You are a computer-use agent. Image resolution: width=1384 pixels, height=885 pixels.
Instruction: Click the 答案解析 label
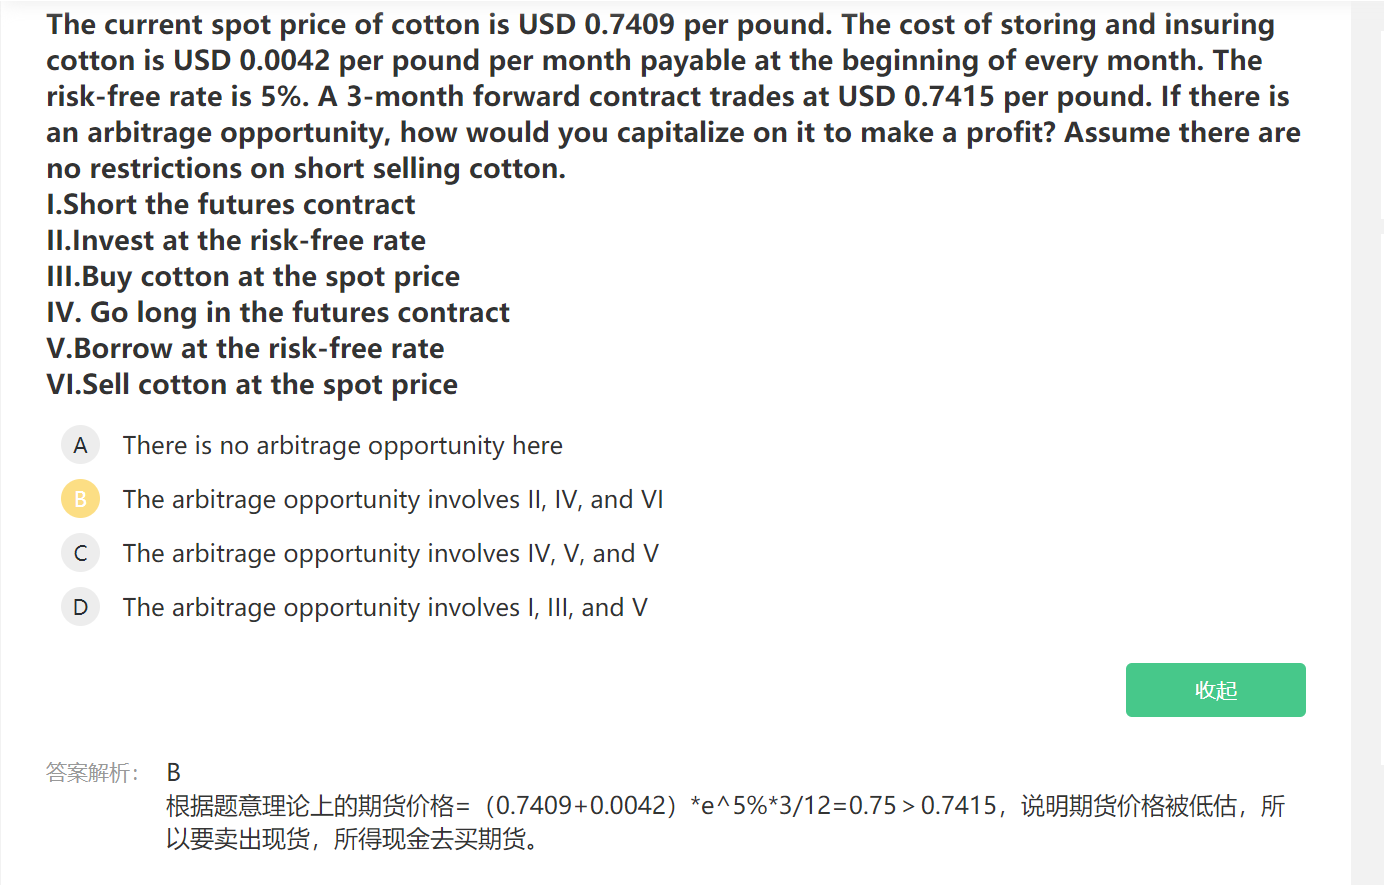92,772
